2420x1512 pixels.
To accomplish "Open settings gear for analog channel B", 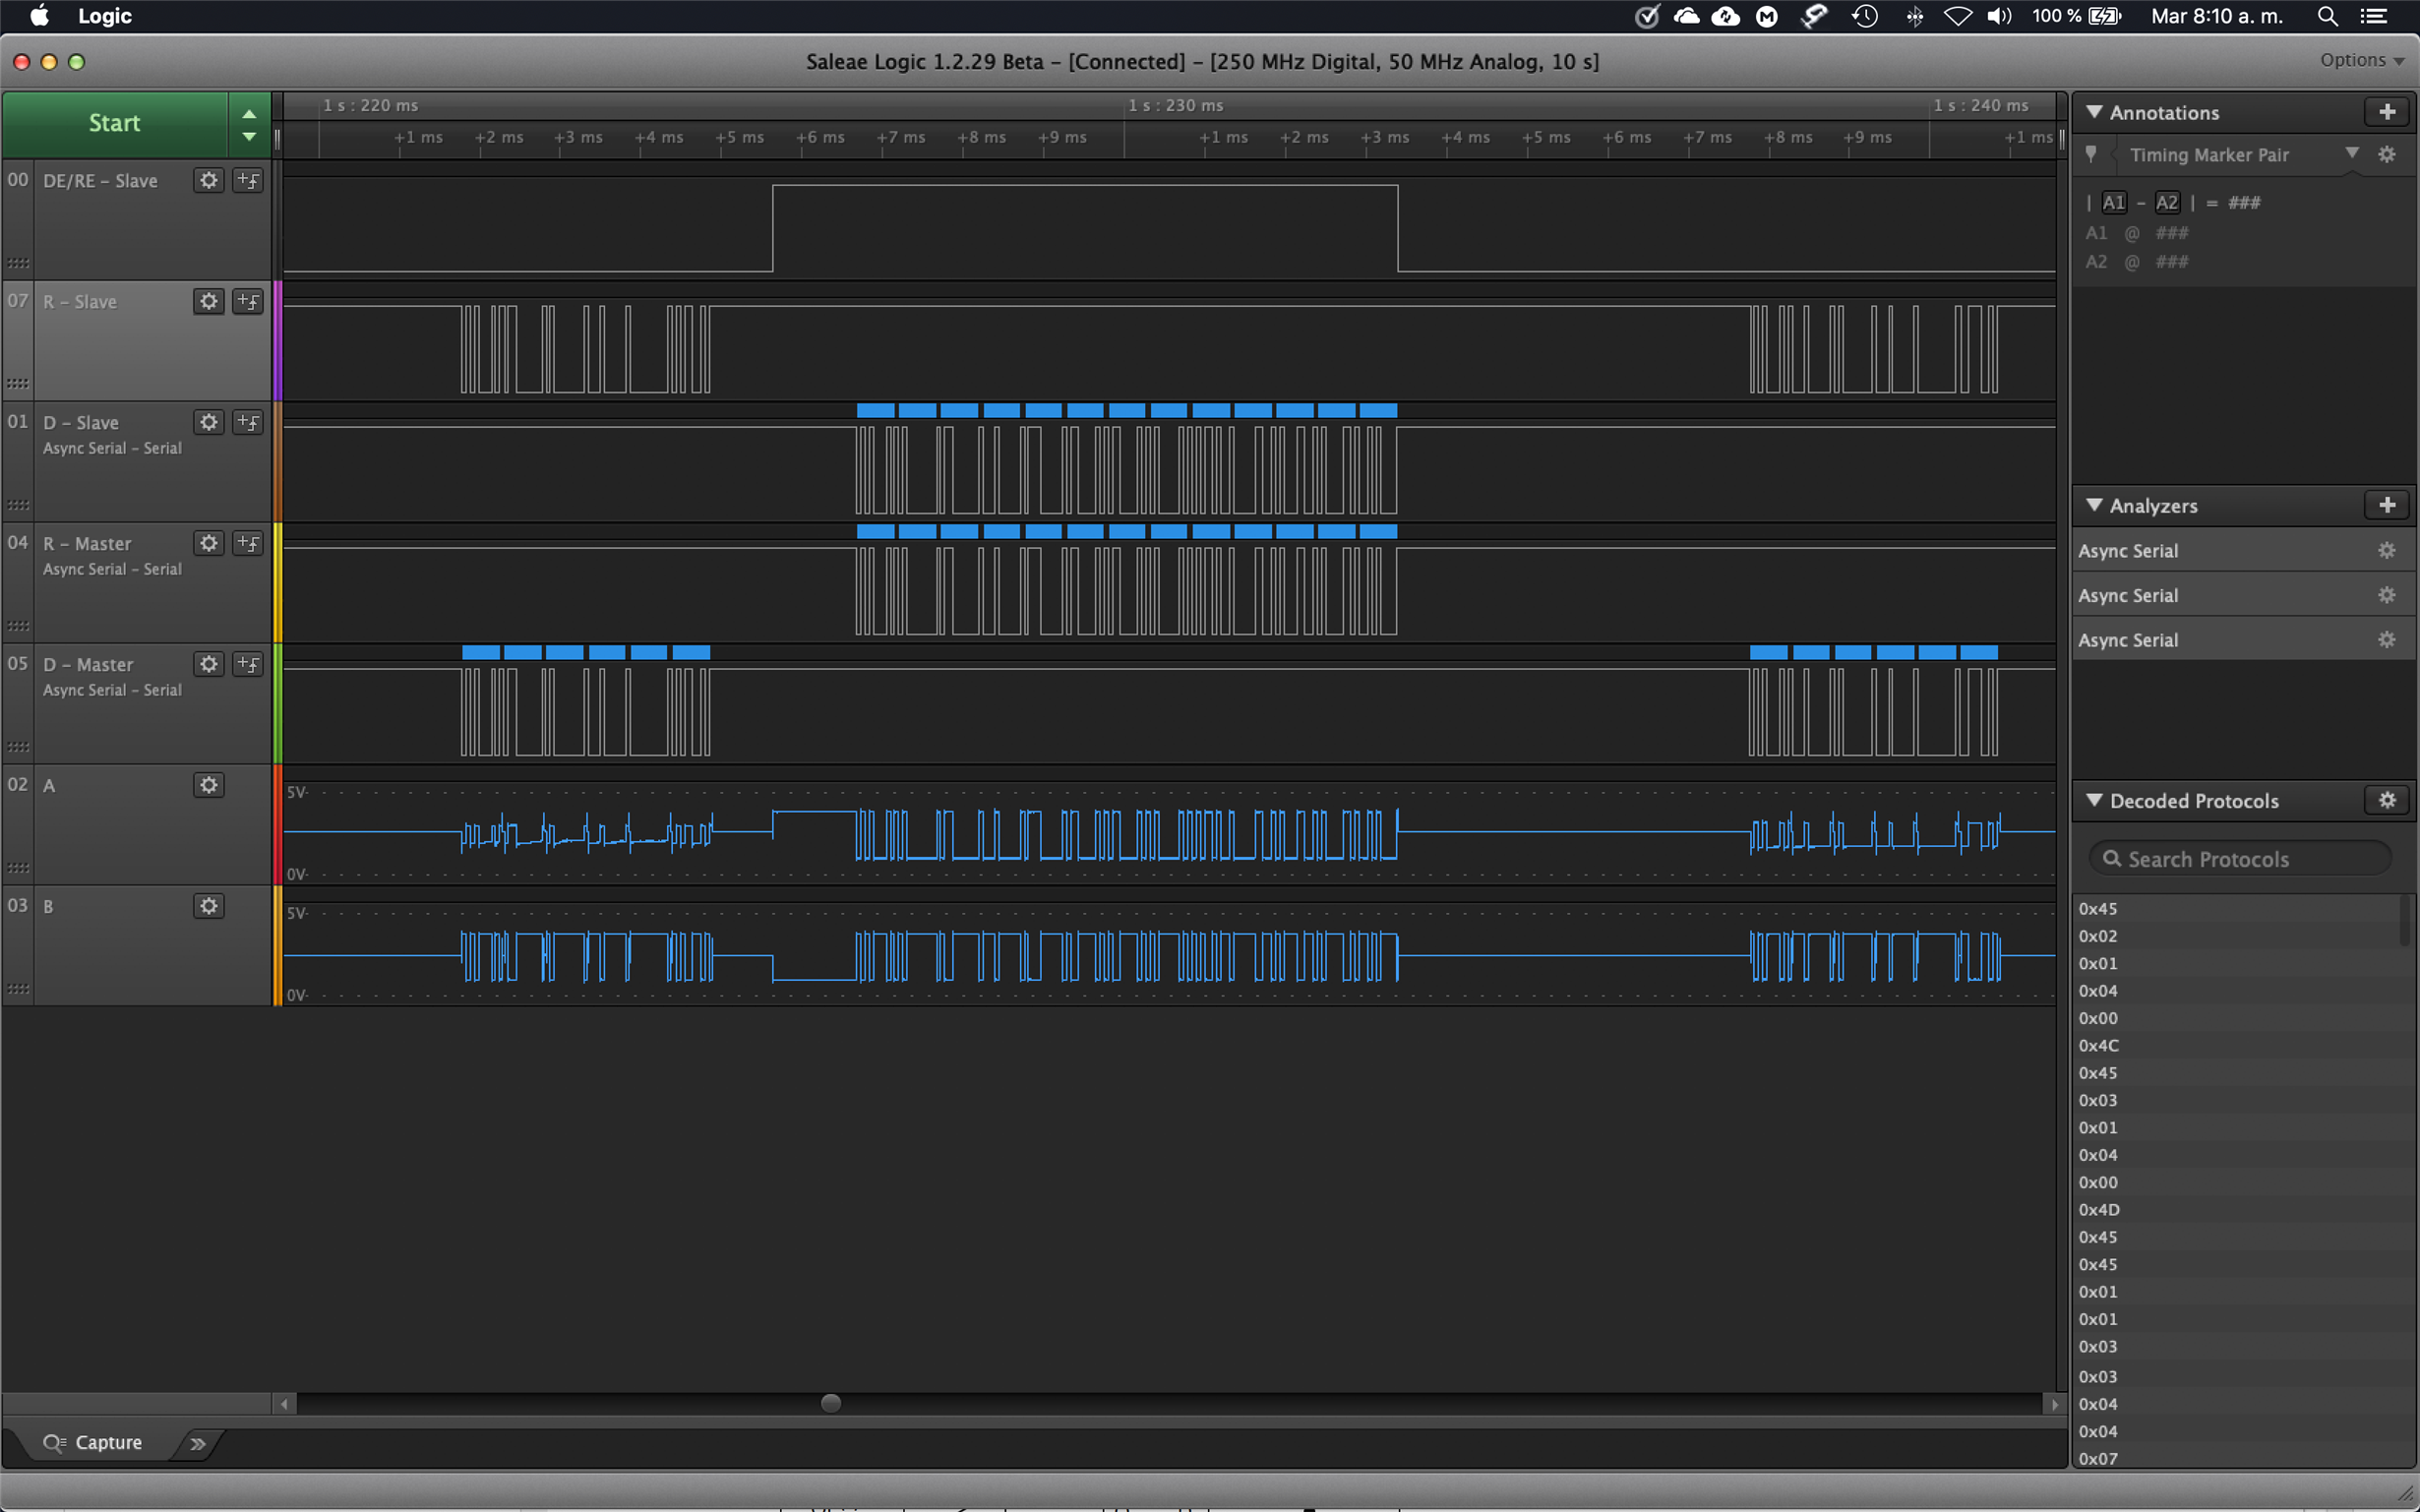I will click(208, 906).
